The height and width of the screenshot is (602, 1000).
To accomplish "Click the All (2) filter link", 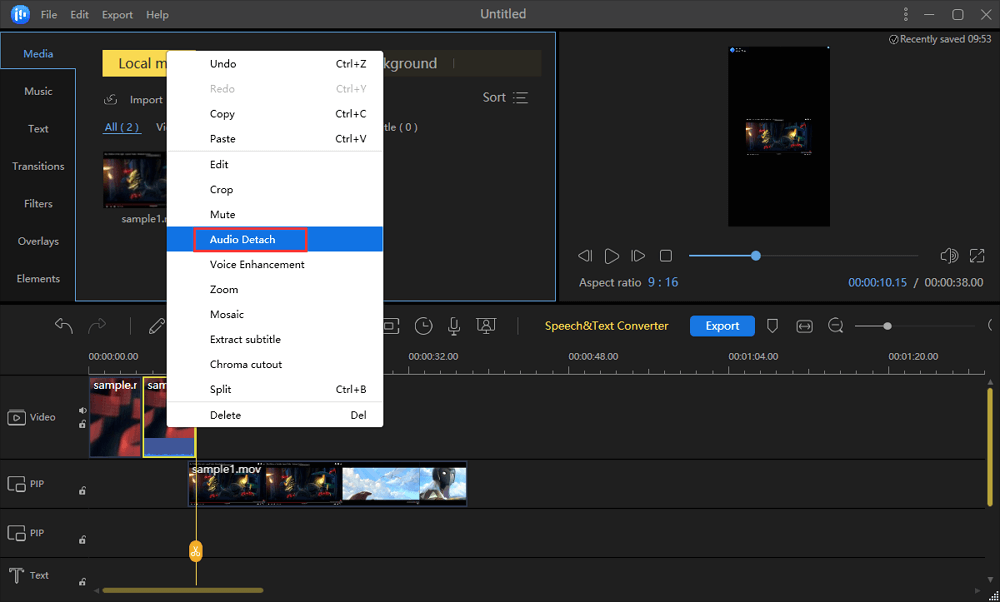I will [x=122, y=127].
